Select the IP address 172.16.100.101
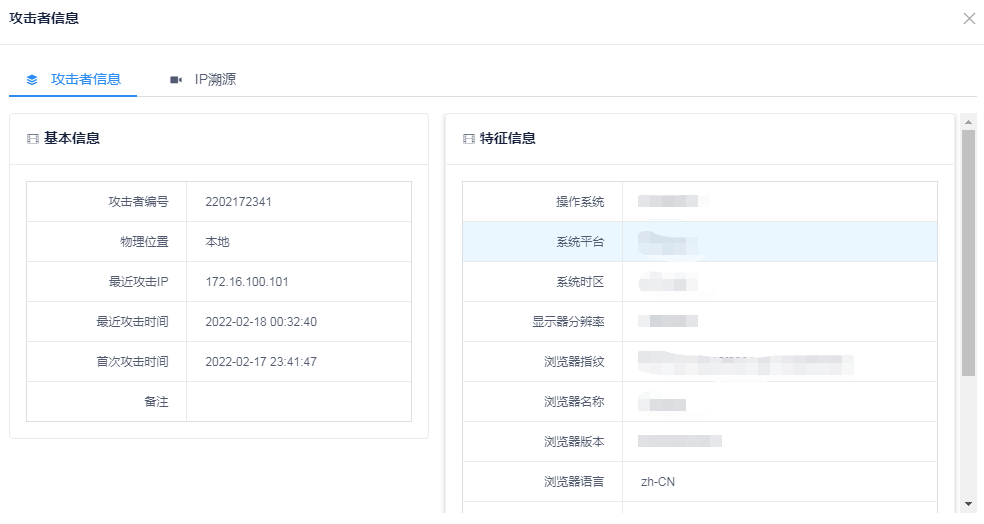Screen dimensions: 984x524 [x=246, y=282]
